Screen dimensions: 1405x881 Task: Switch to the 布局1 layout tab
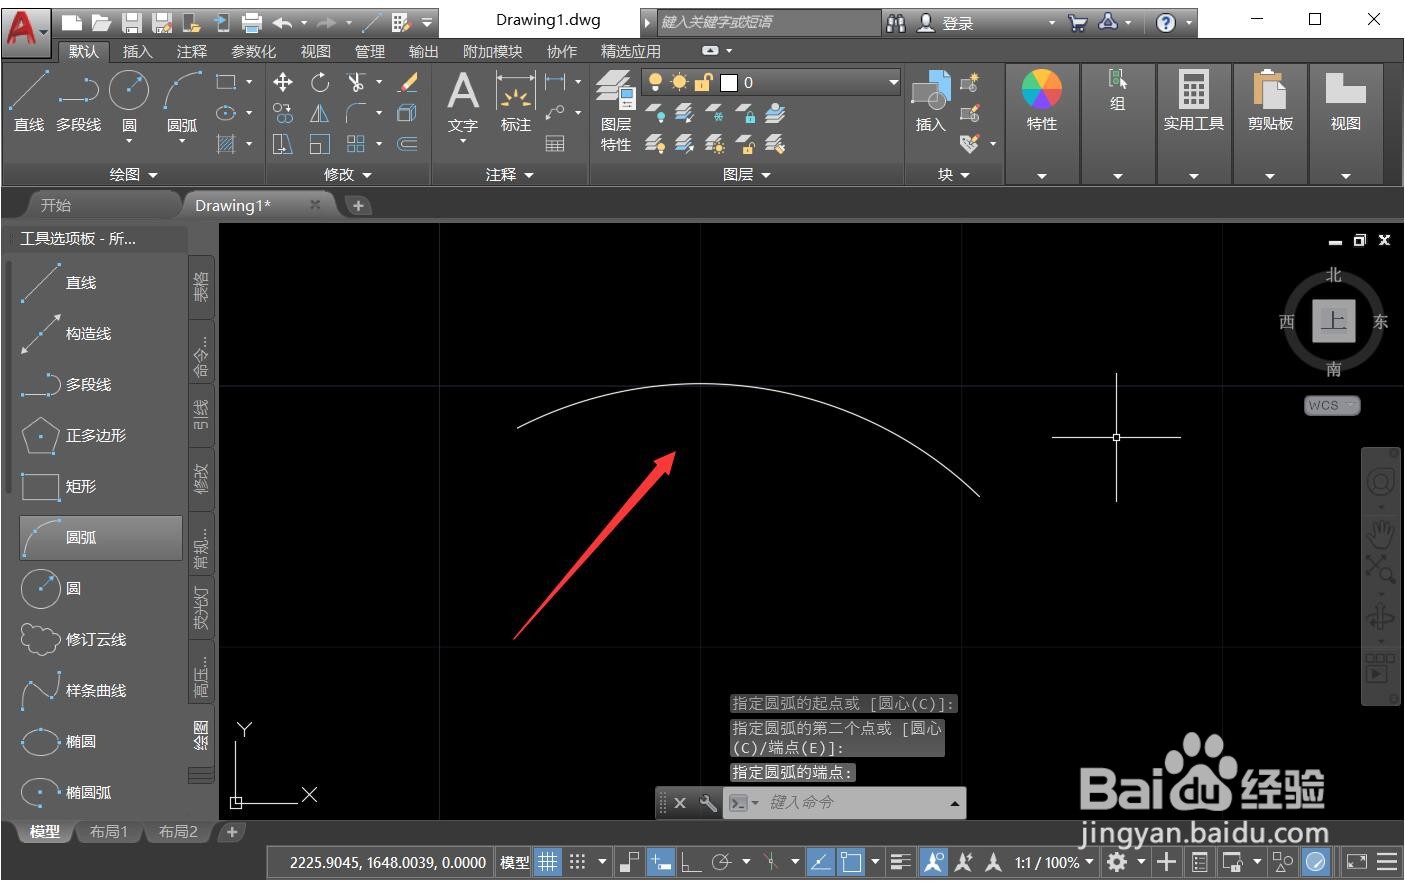click(109, 832)
